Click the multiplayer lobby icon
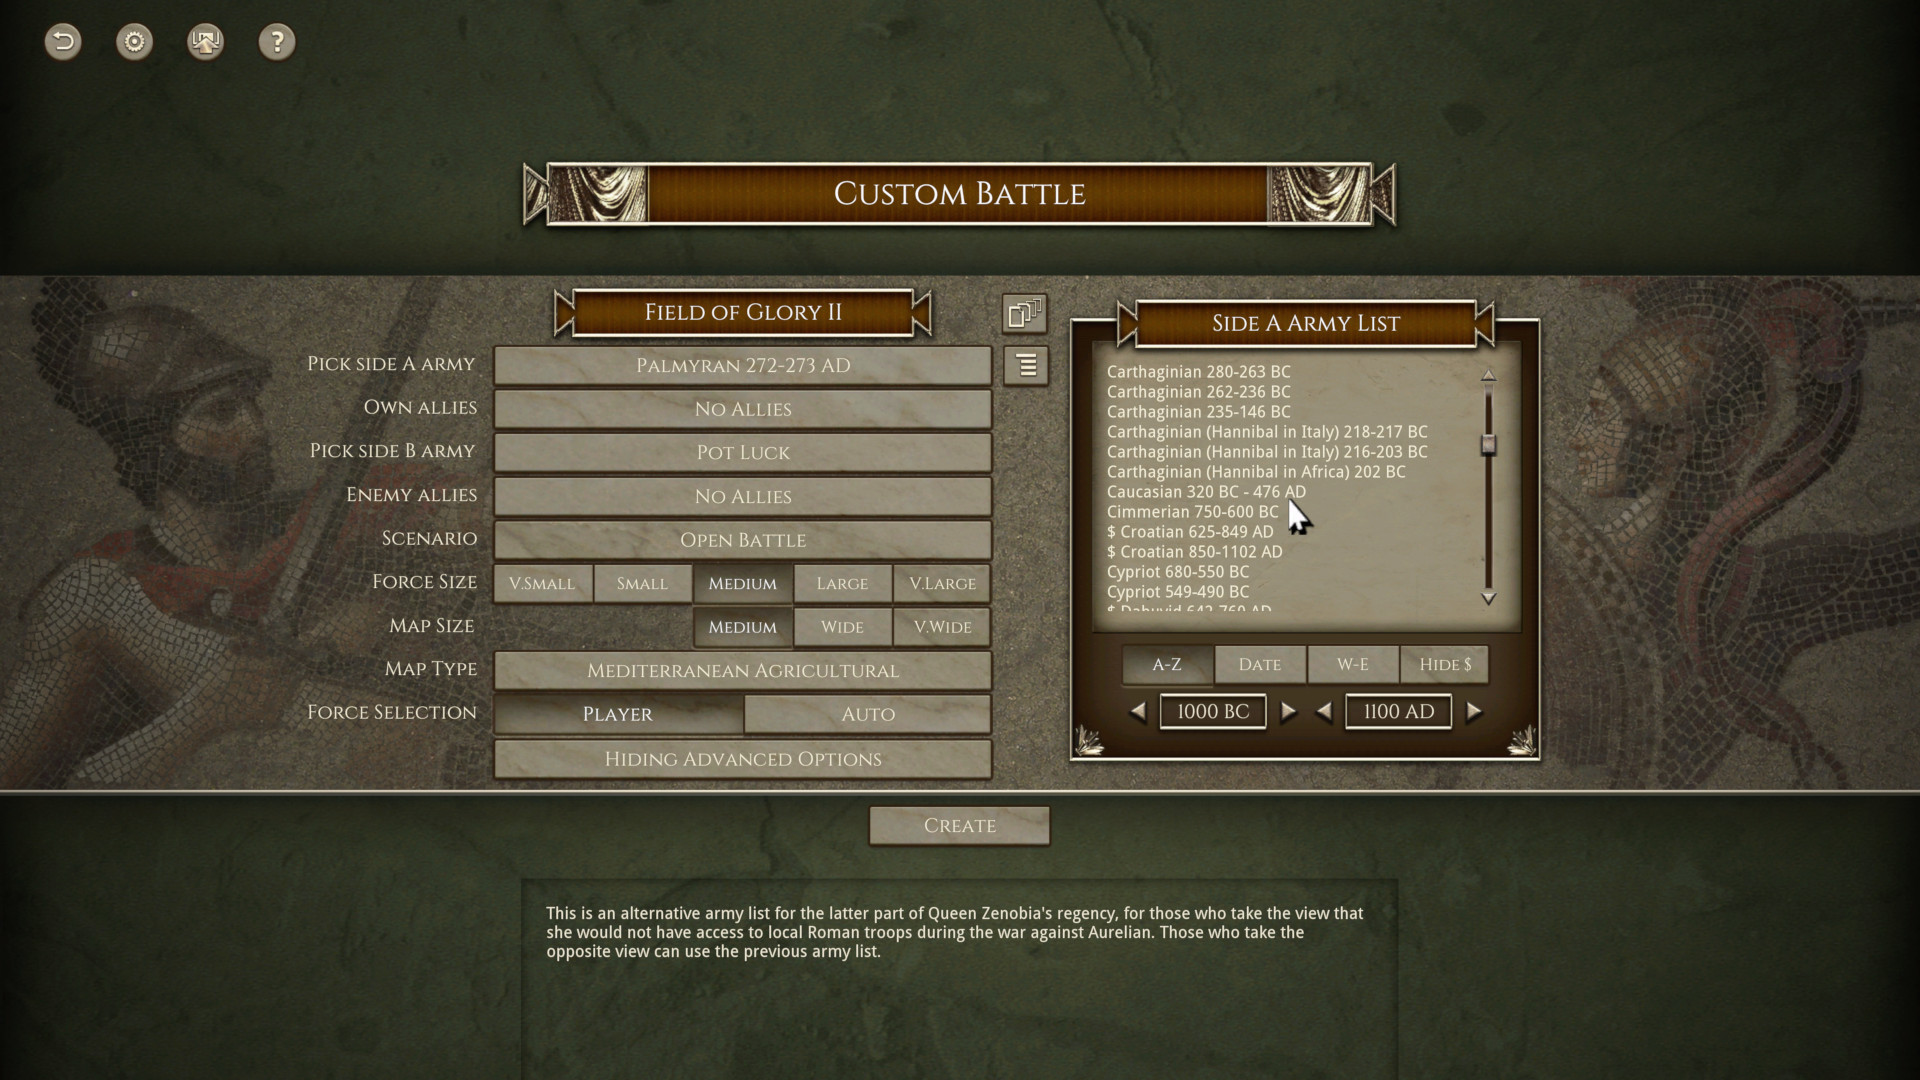The width and height of the screenshot is (1920, 1080). [205, 41]
